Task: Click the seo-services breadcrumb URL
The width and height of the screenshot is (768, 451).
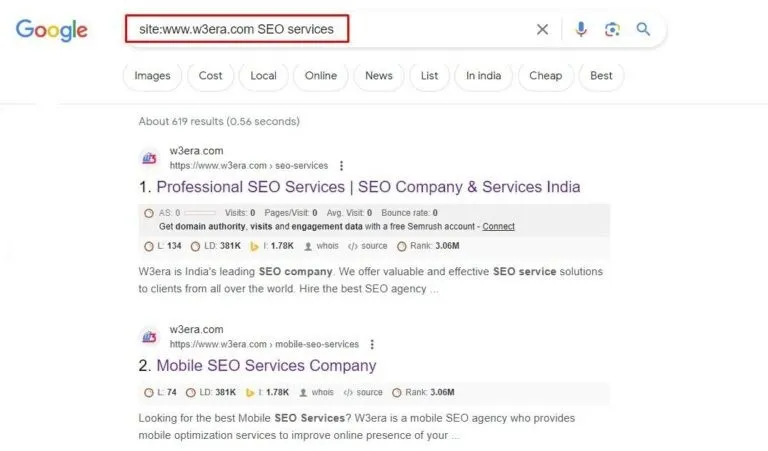Action: tap(249, 166)
